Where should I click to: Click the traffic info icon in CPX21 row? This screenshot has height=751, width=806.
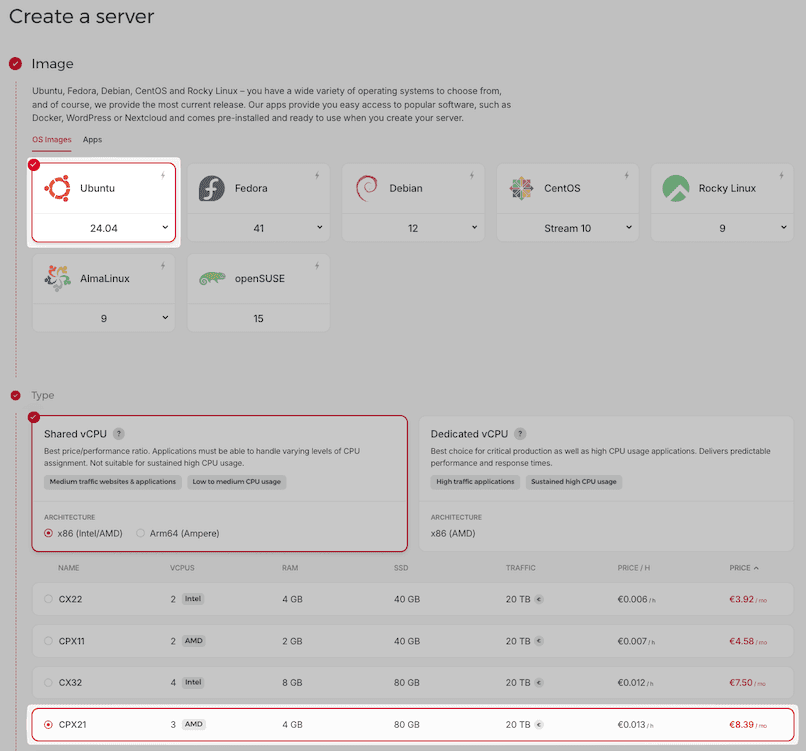(539, 725)
